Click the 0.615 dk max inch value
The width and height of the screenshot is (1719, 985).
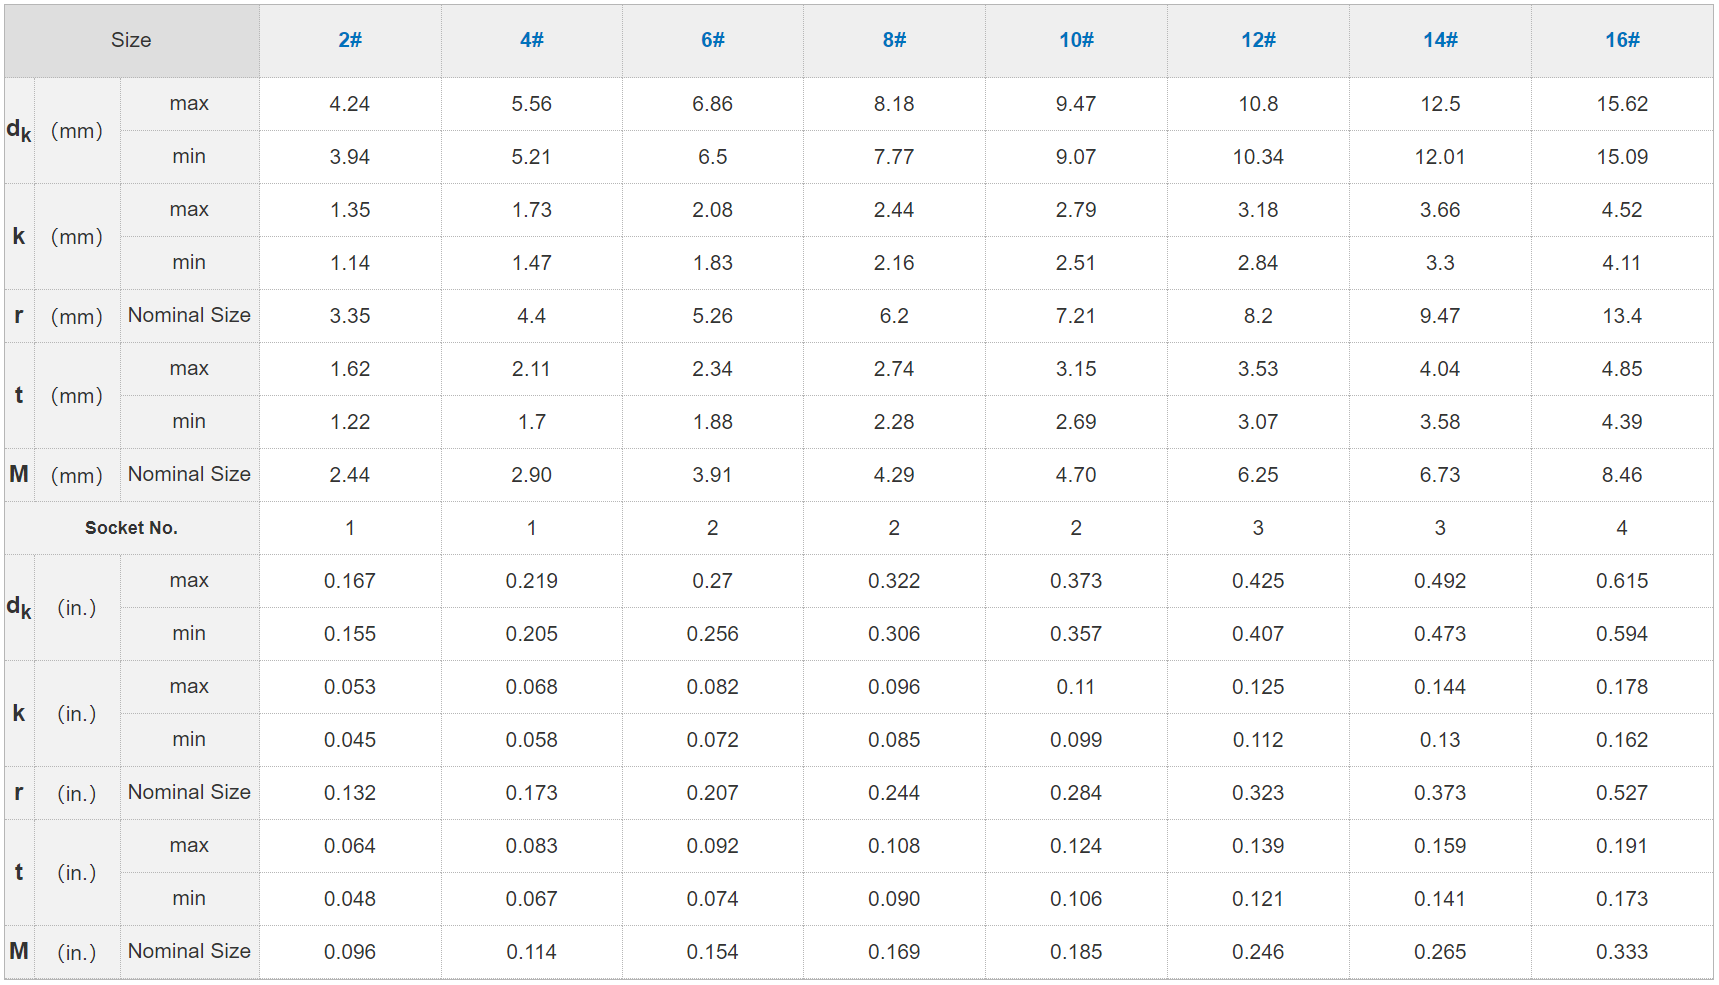click(x=1622, y=581)
